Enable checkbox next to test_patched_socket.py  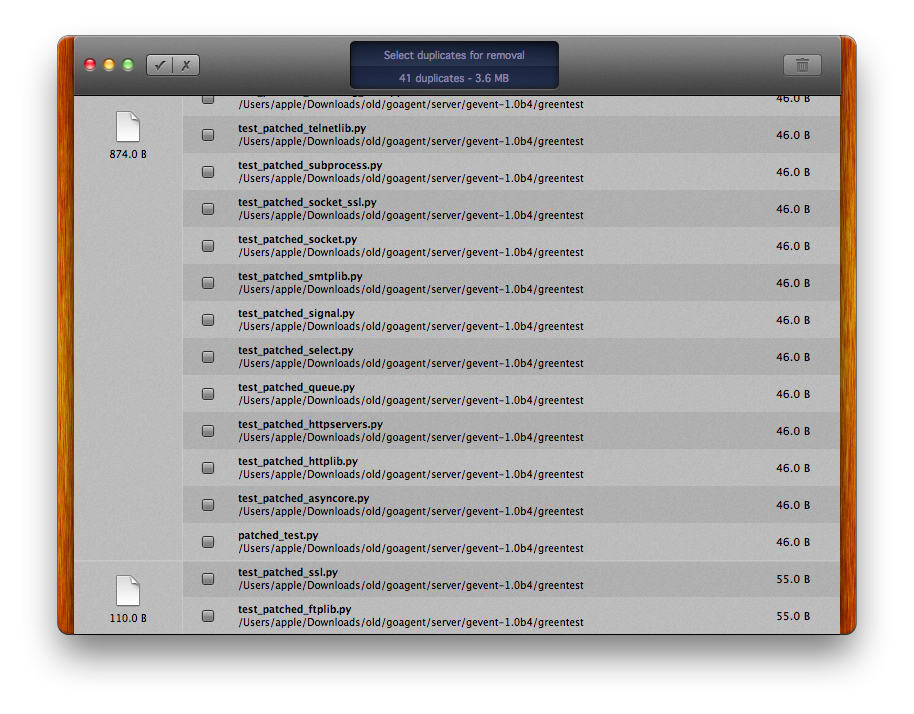point(208,246)
